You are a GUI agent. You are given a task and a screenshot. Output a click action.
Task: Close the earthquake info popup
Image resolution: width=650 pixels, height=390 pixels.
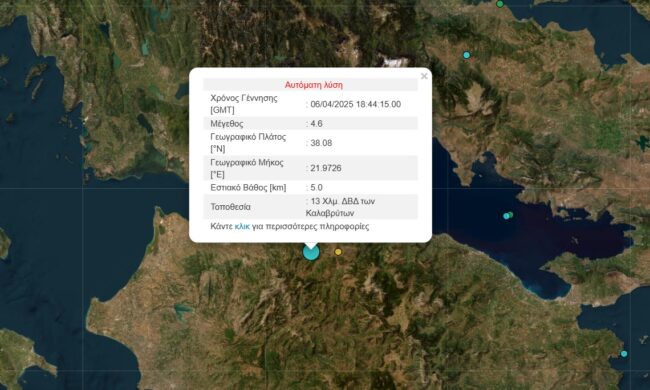[x=424, y=76]
